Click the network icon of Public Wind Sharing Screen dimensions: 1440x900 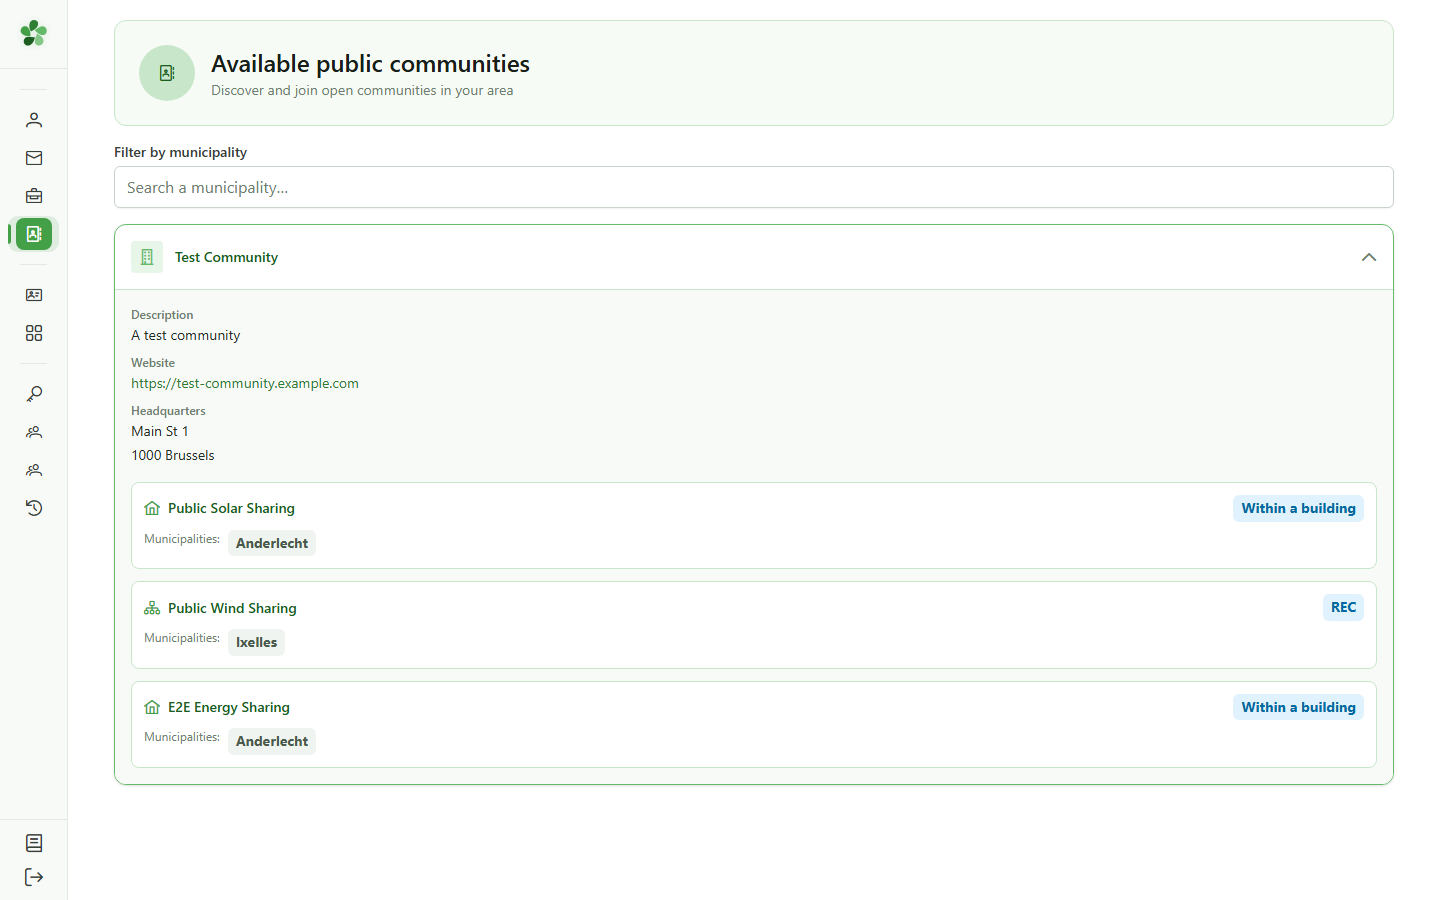coord(152,608)
